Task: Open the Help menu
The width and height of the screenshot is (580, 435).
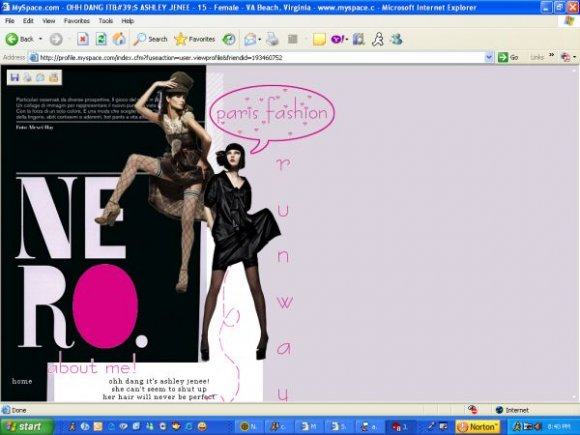Action: coord(128,21)
